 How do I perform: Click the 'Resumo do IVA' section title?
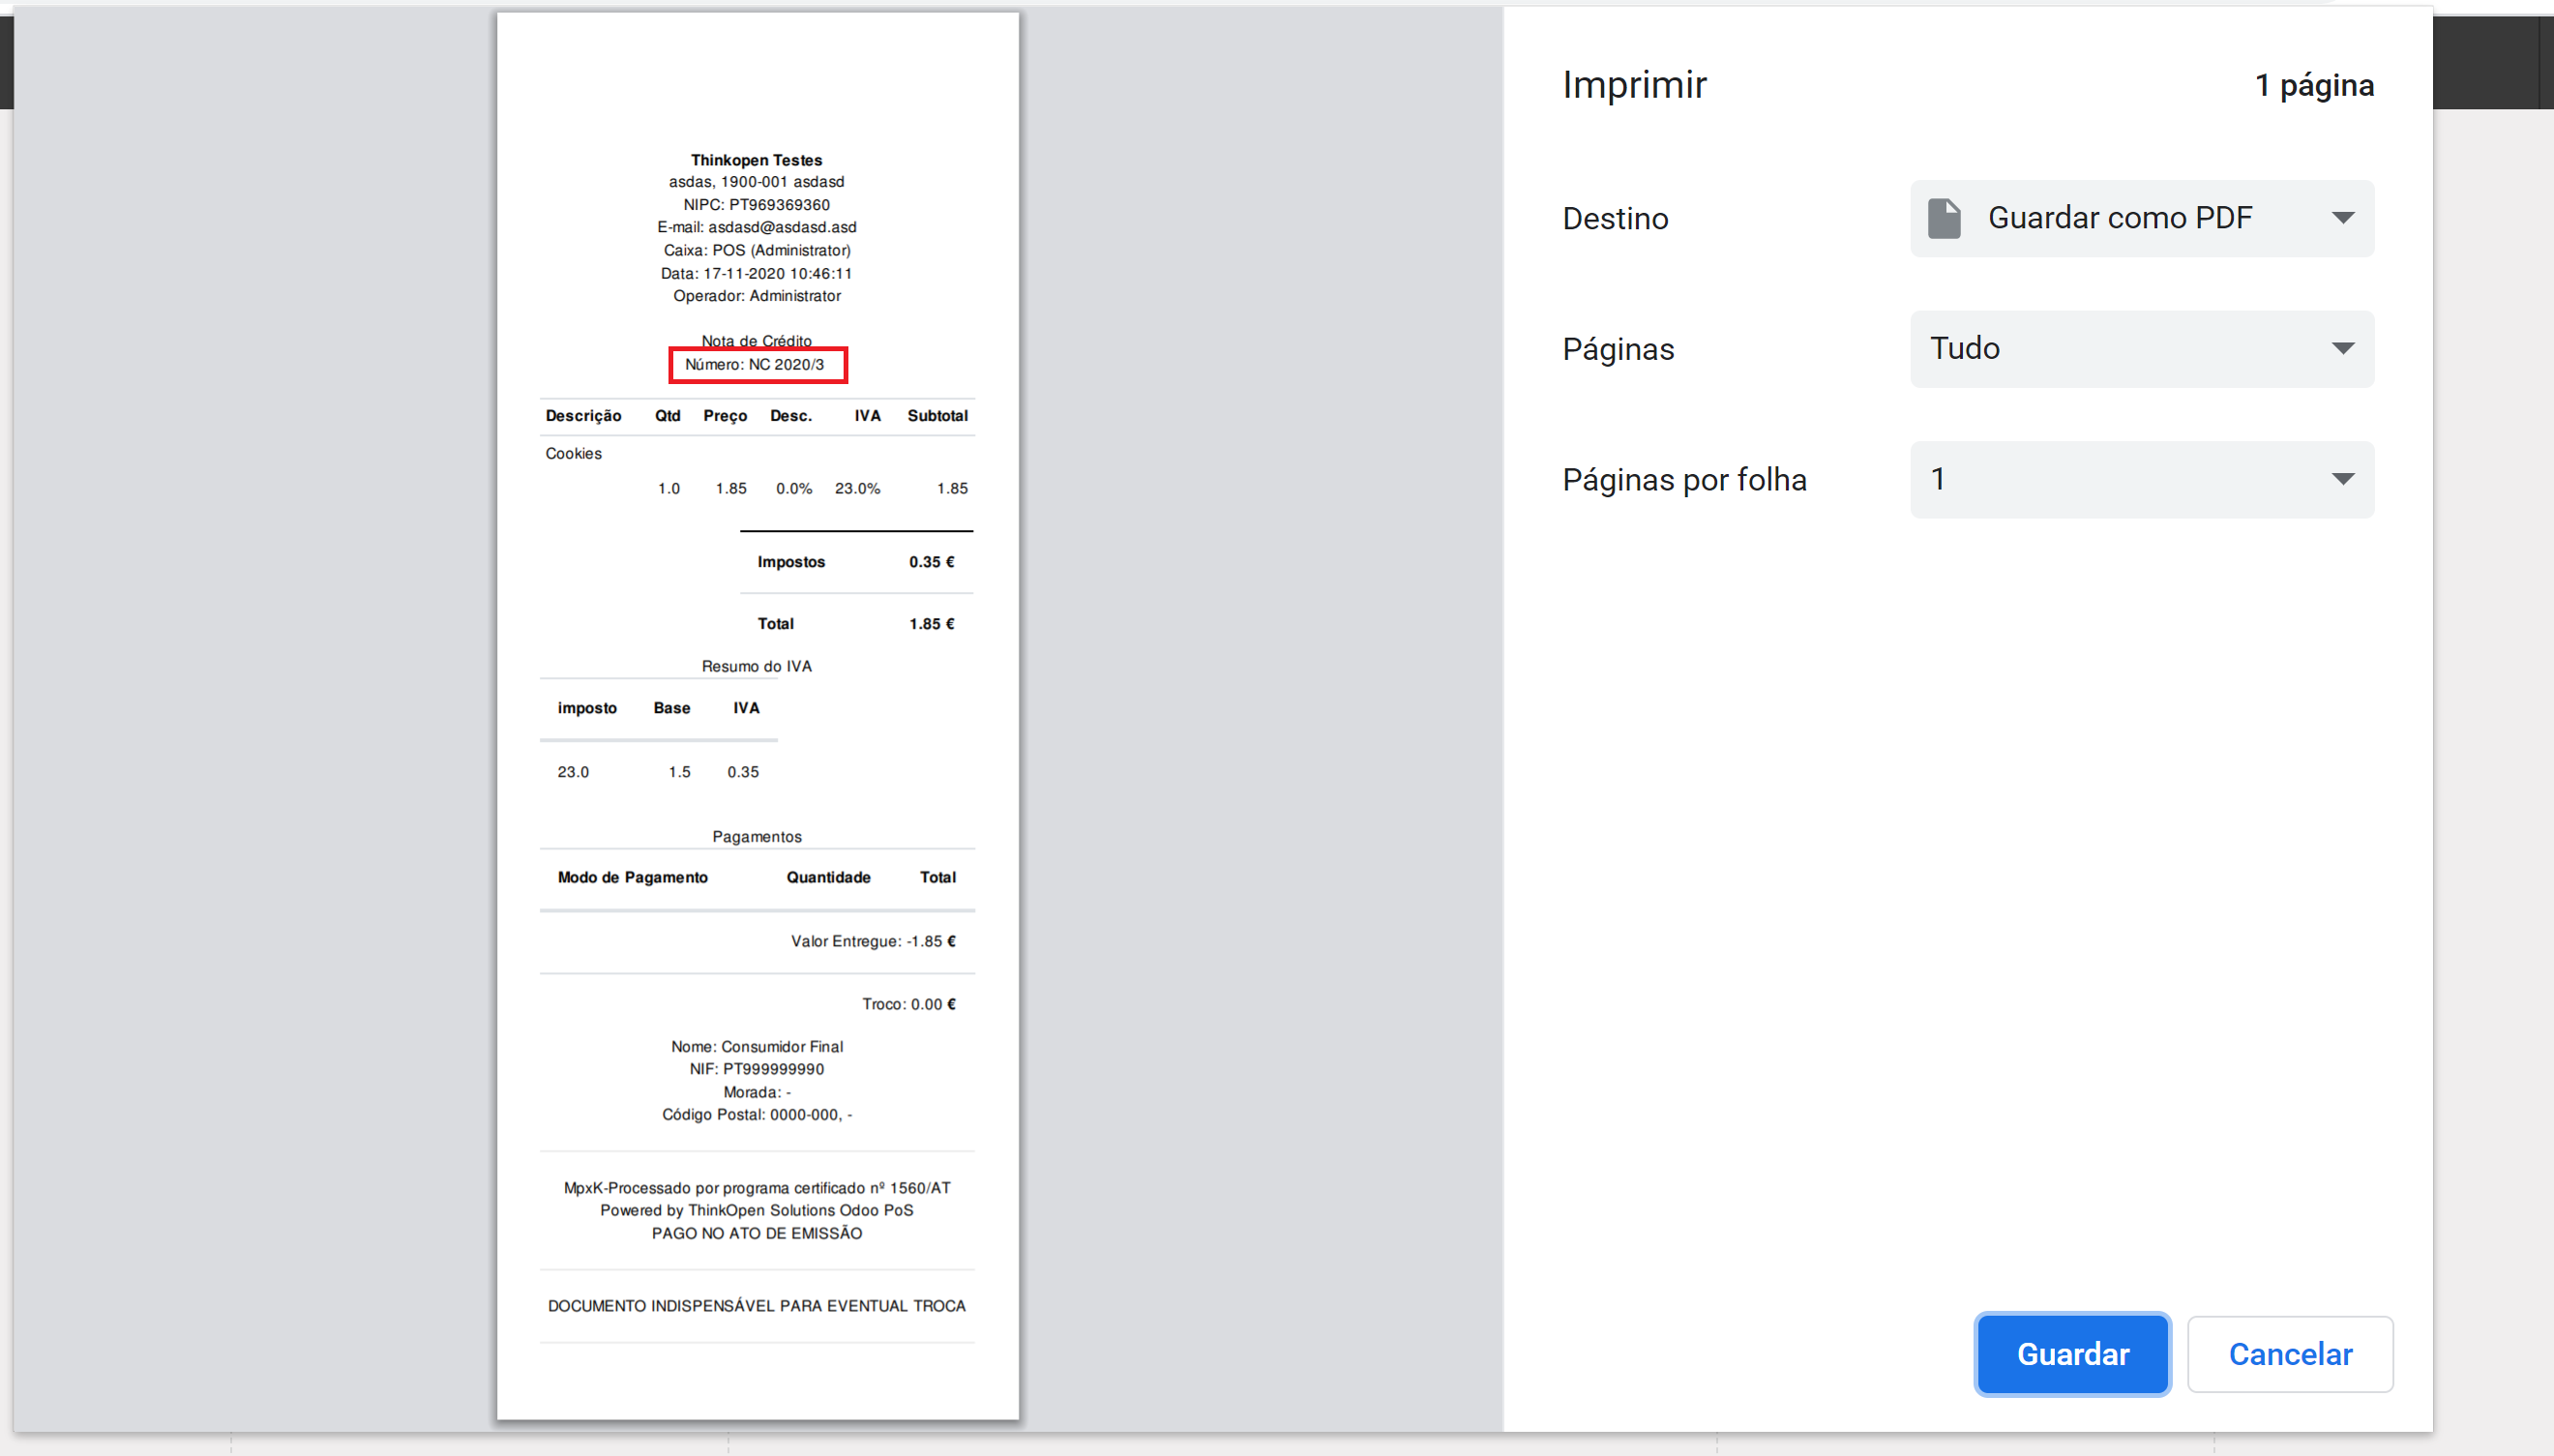(756, 666)
